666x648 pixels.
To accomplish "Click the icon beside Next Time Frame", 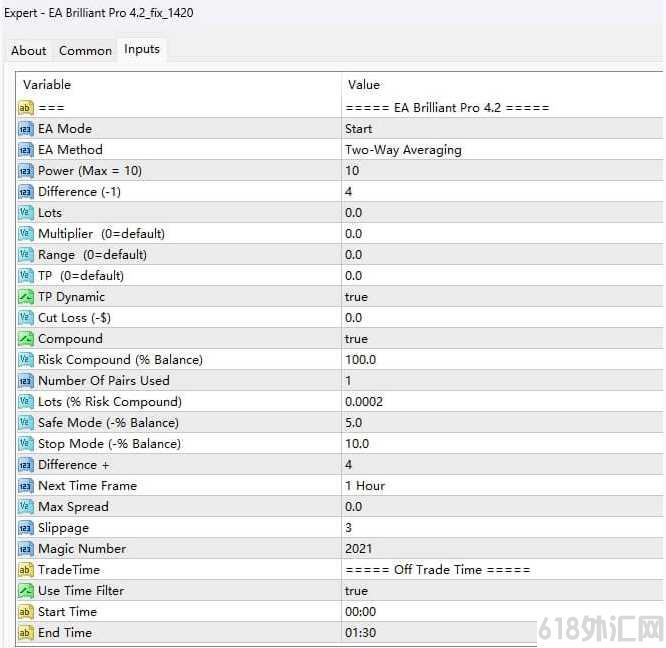I will click(25, 486).
